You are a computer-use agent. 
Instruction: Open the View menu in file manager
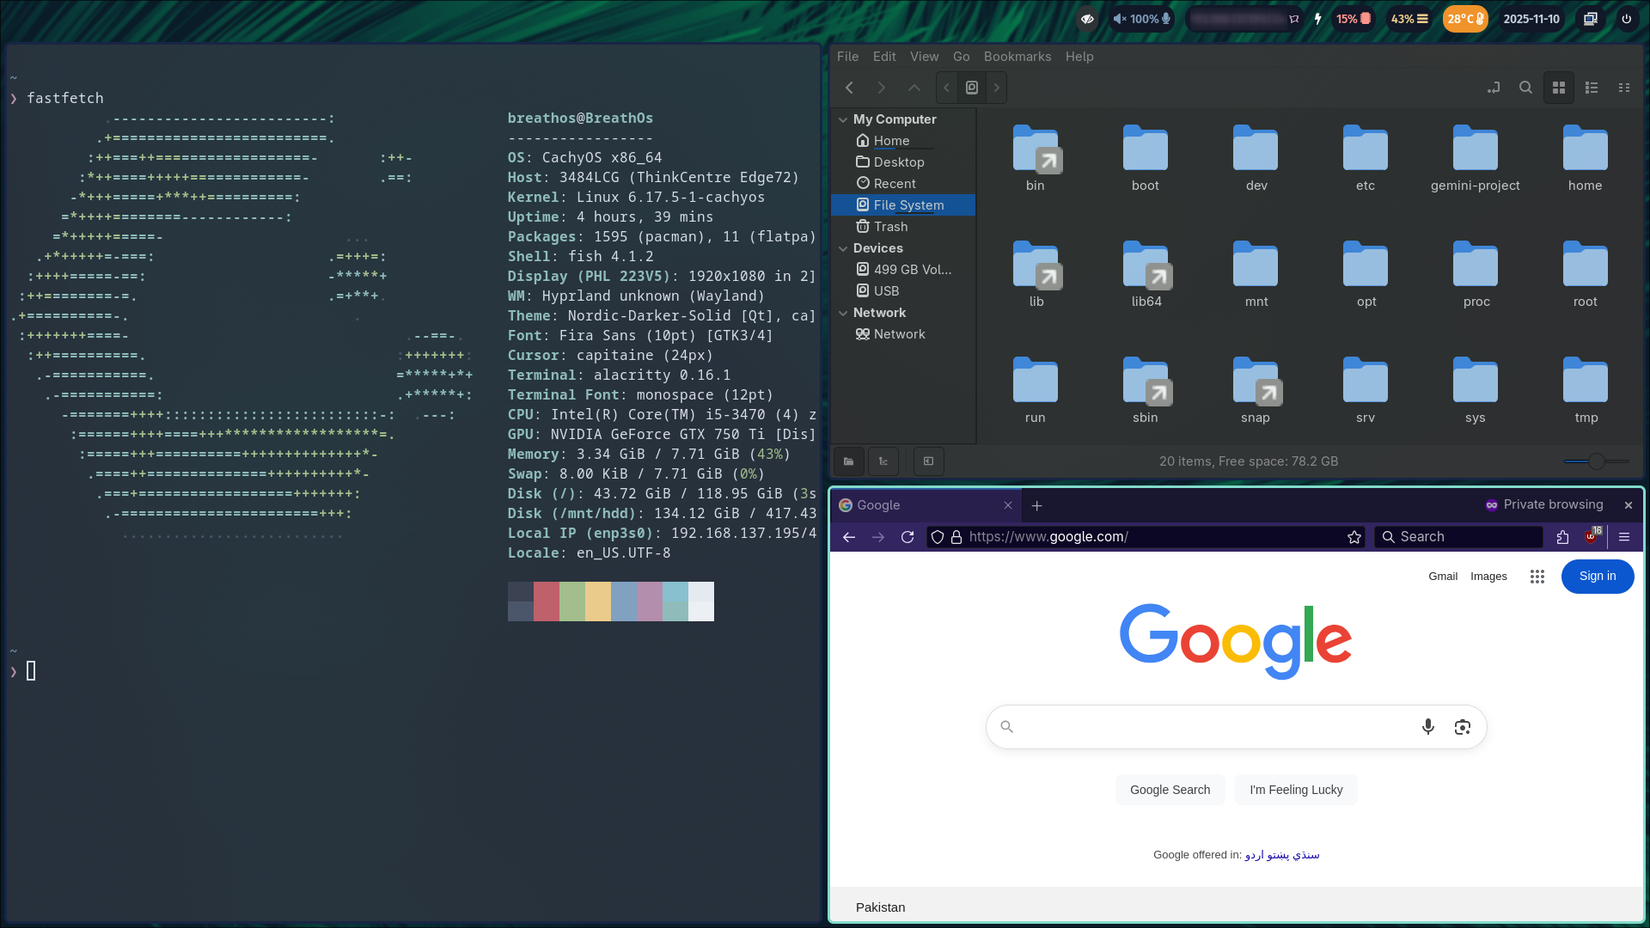tap(923, 57)
